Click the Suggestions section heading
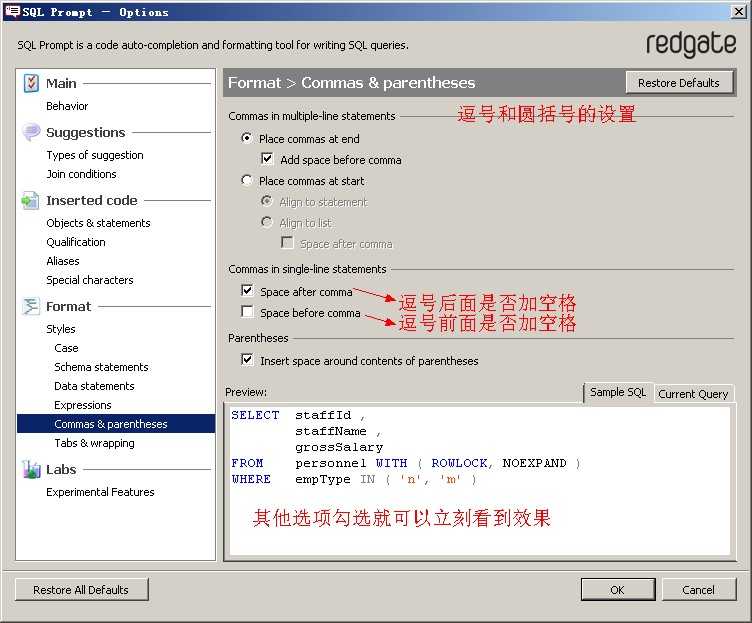 (85, 132)
